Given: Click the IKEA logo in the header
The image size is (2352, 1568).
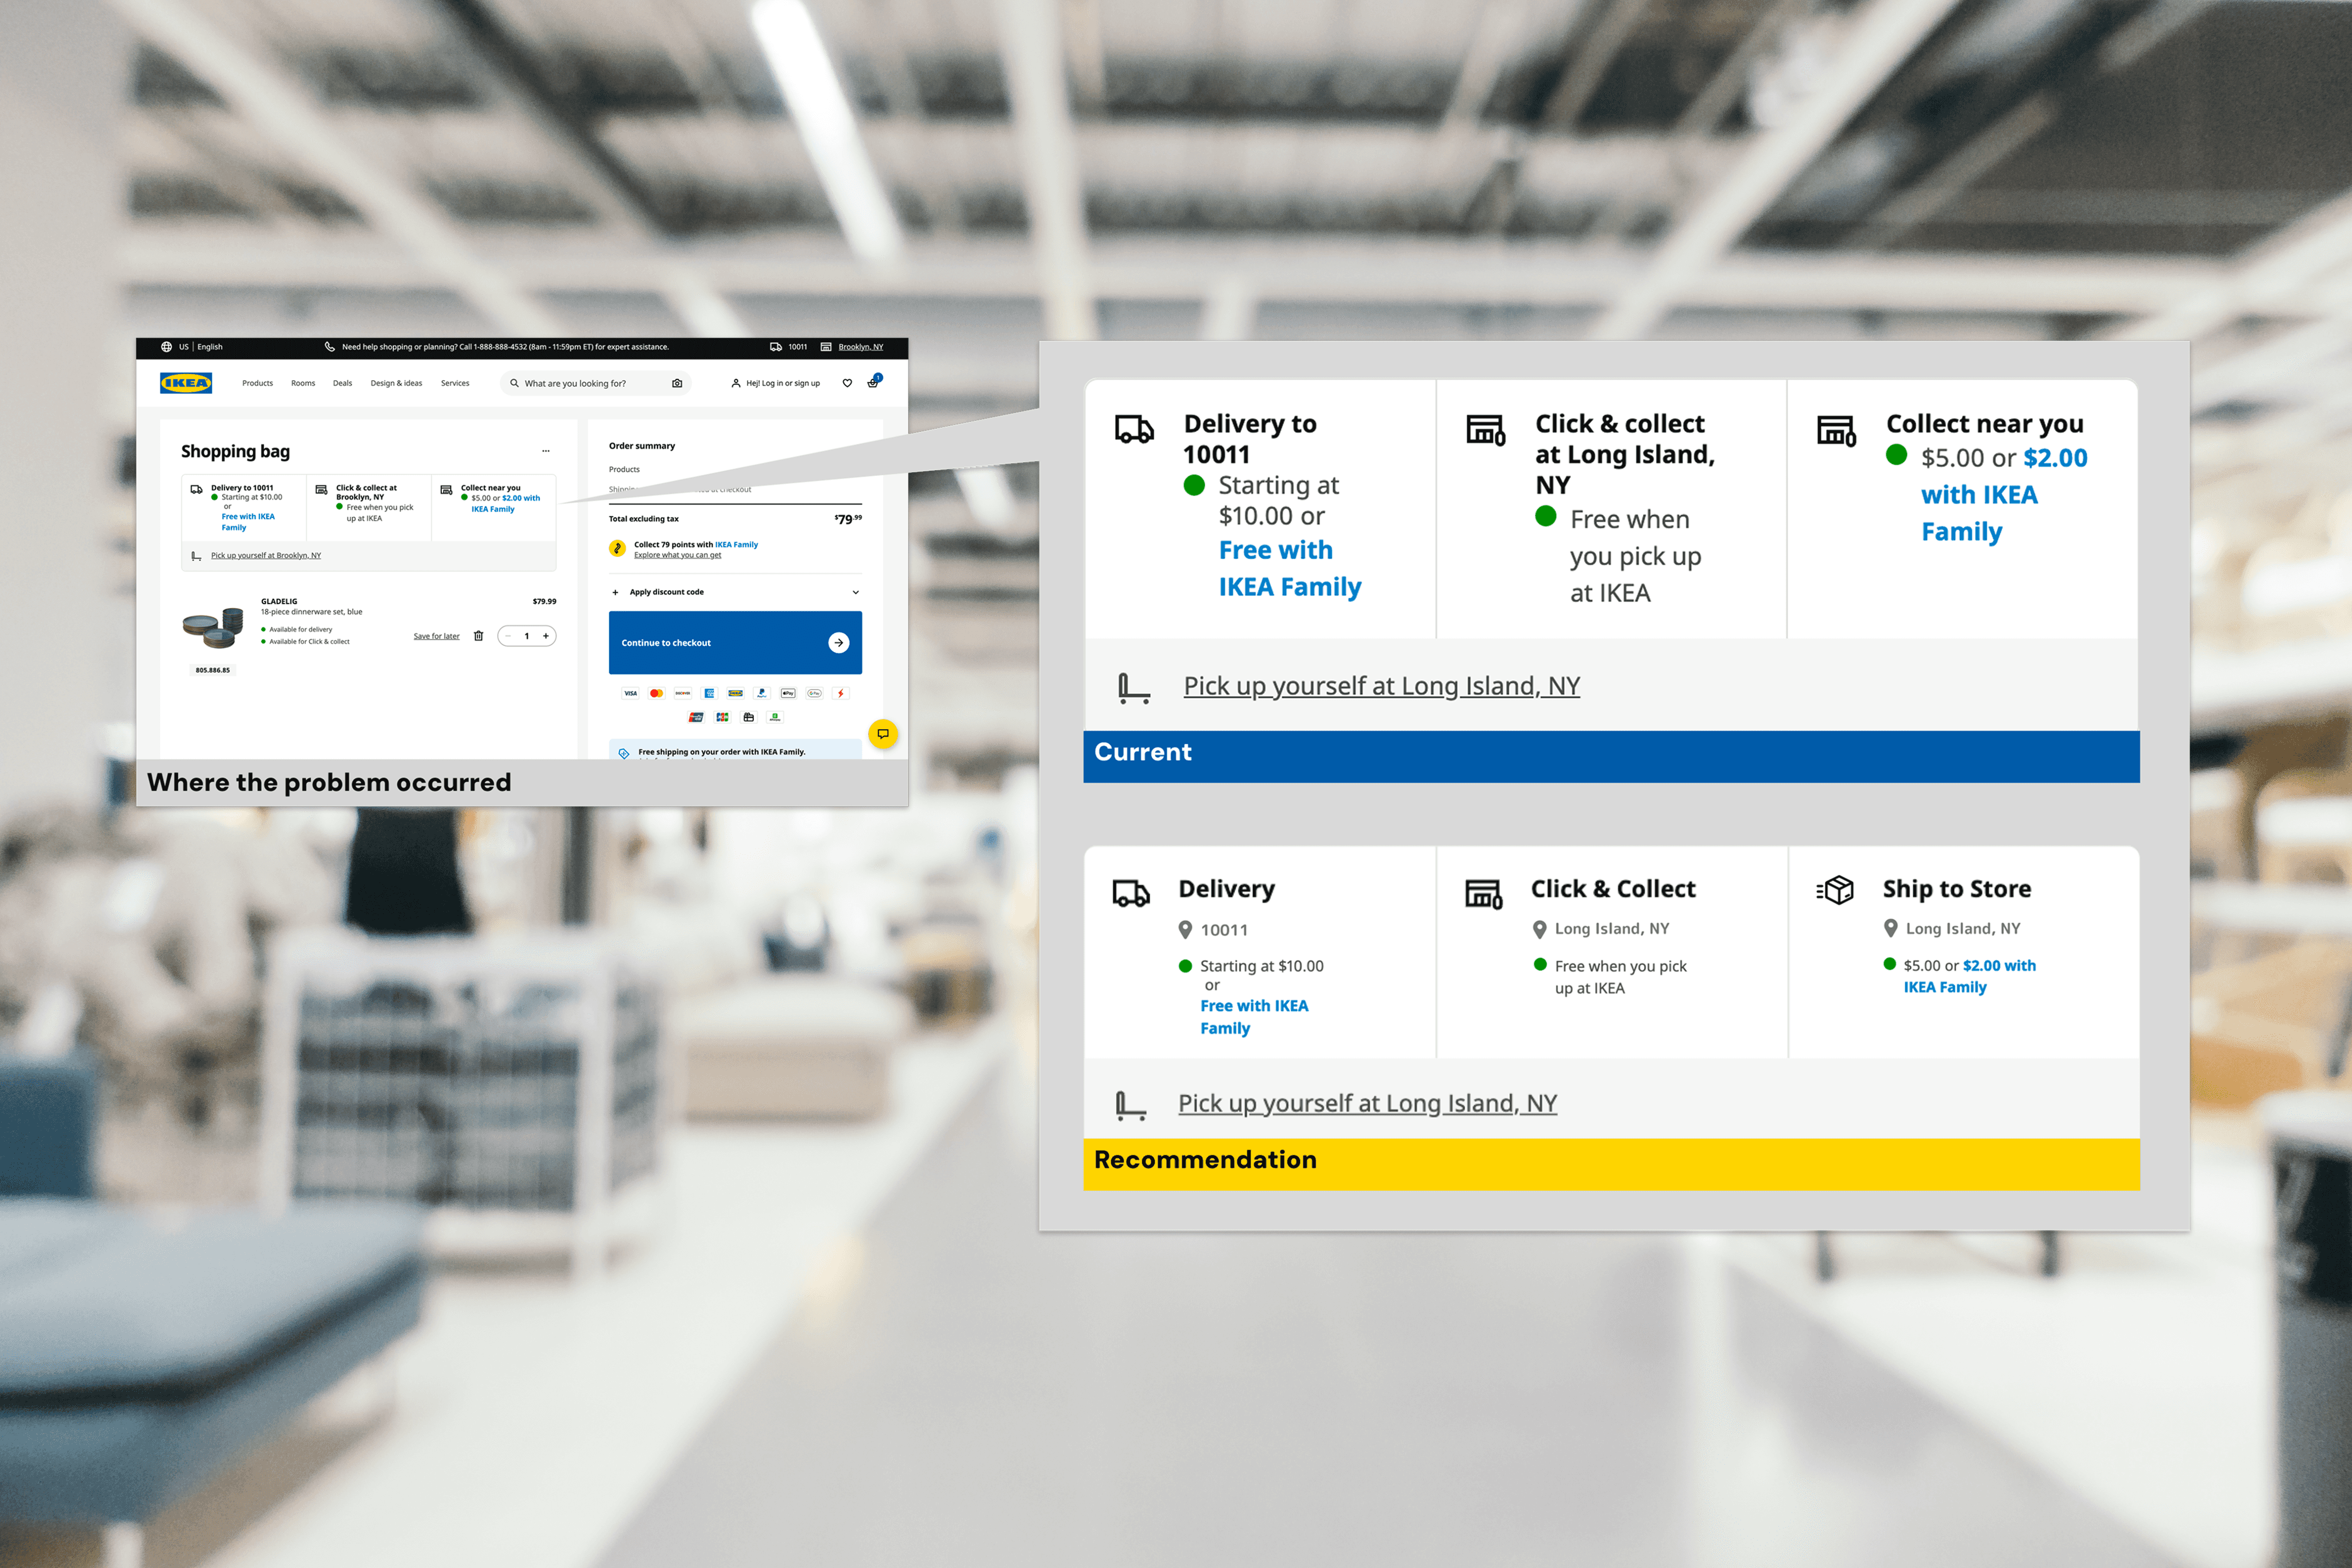Looking at the screenshot, I should pyautogui.click(x=186, y=383).
